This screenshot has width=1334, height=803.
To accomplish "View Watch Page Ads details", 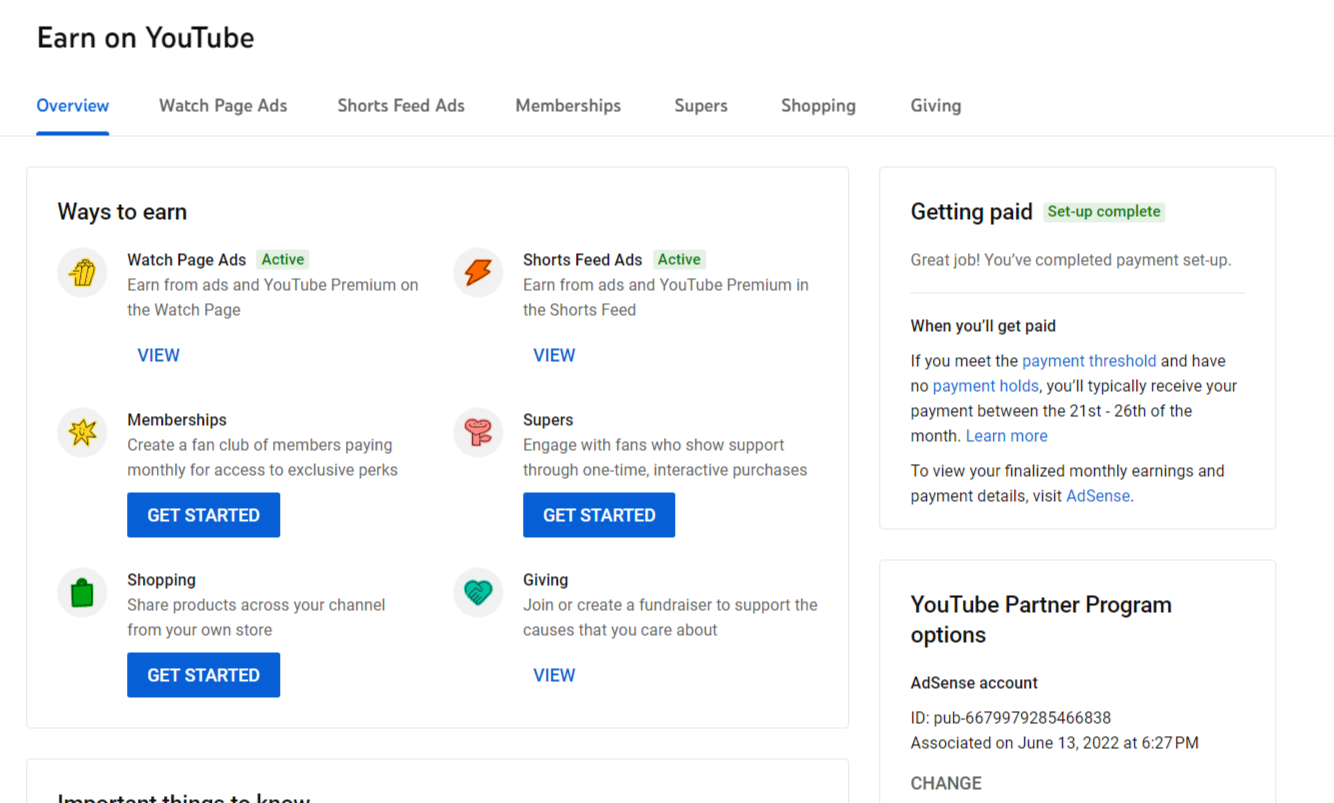I will [x=158, y=355].
